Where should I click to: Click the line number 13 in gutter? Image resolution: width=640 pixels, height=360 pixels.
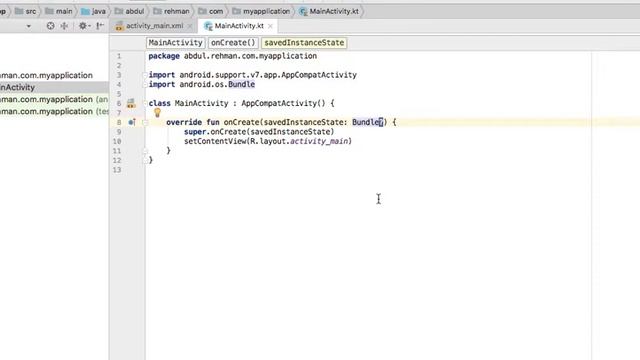(x=118, y=170)
